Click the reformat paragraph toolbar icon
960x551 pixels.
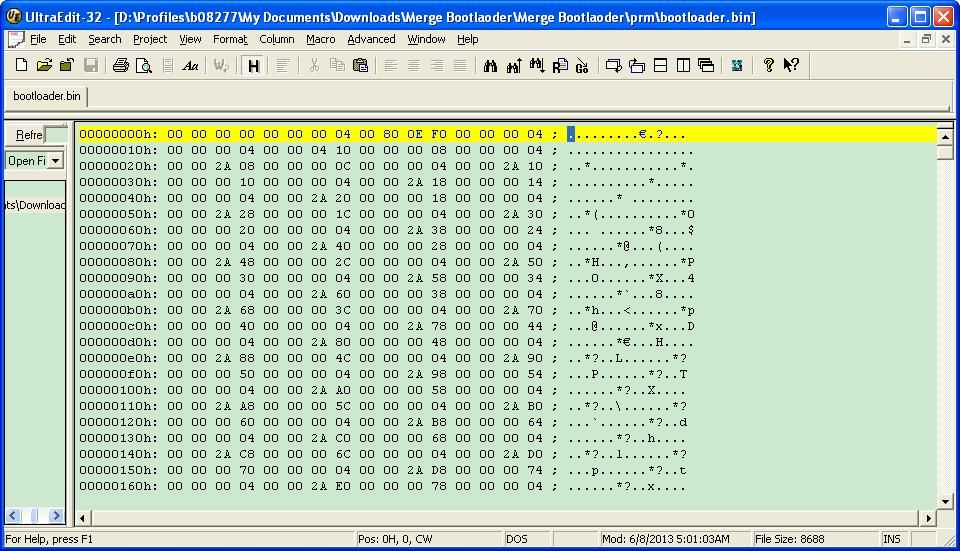point(282,65)
